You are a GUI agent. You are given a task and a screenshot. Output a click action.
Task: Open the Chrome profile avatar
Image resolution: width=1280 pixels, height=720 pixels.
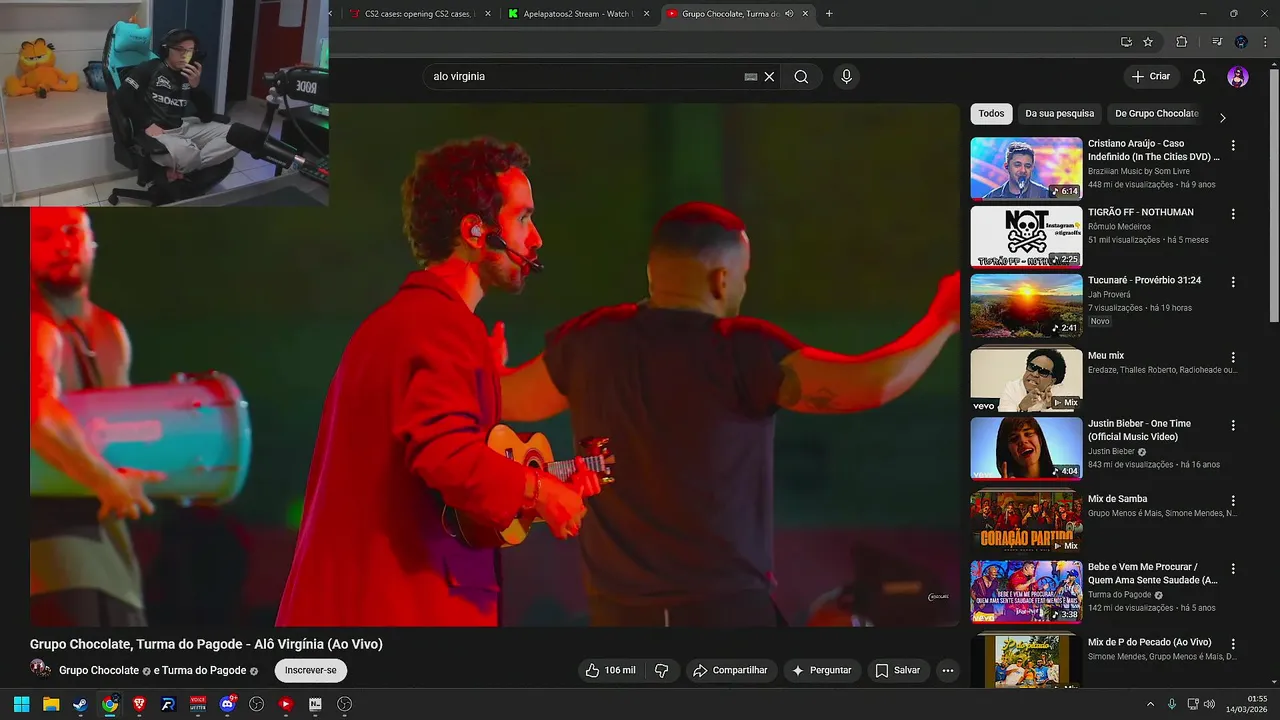(x=1241, y=42)
